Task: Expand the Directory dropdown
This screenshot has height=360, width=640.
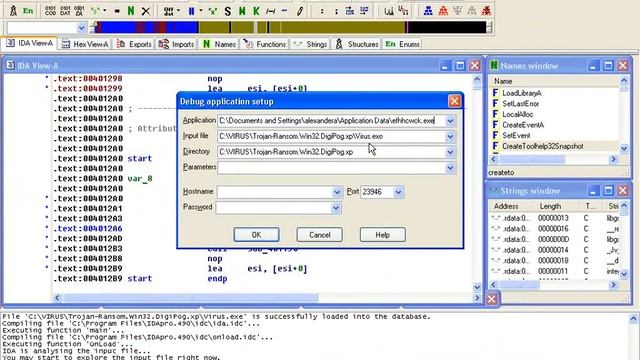Action: coord(450,152)
